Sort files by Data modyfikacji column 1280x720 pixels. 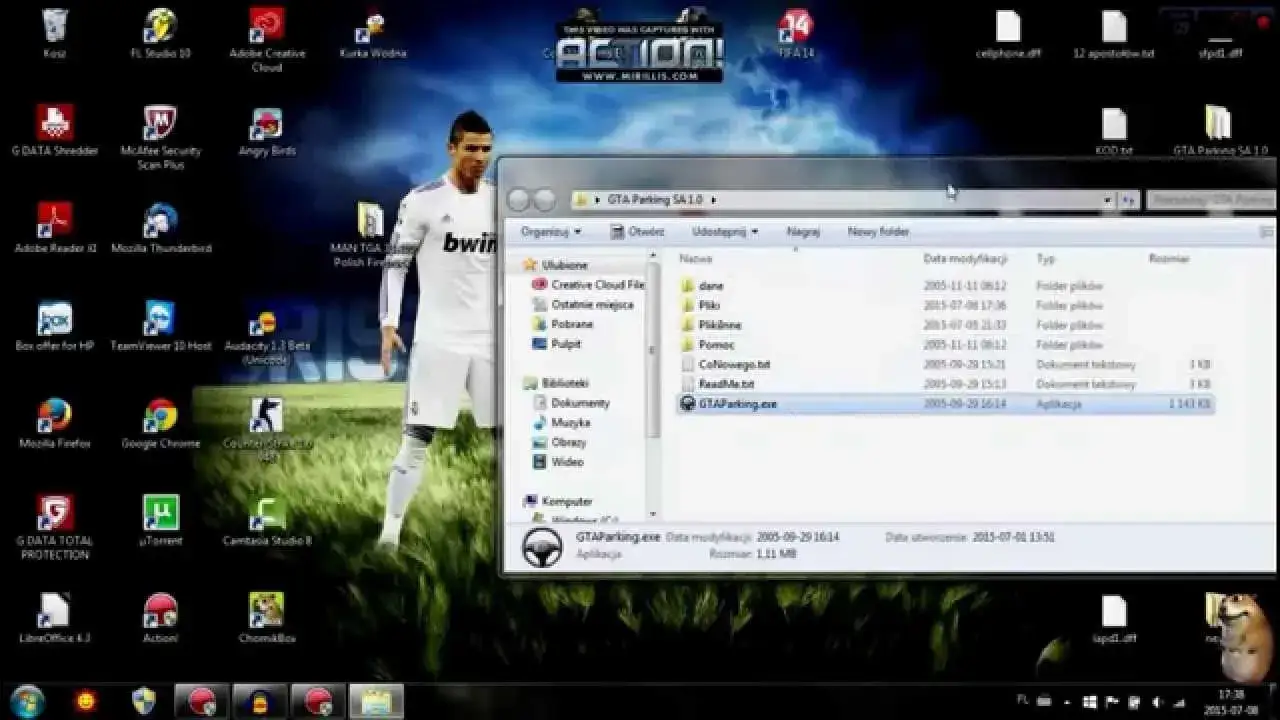(x=964, y=259)
